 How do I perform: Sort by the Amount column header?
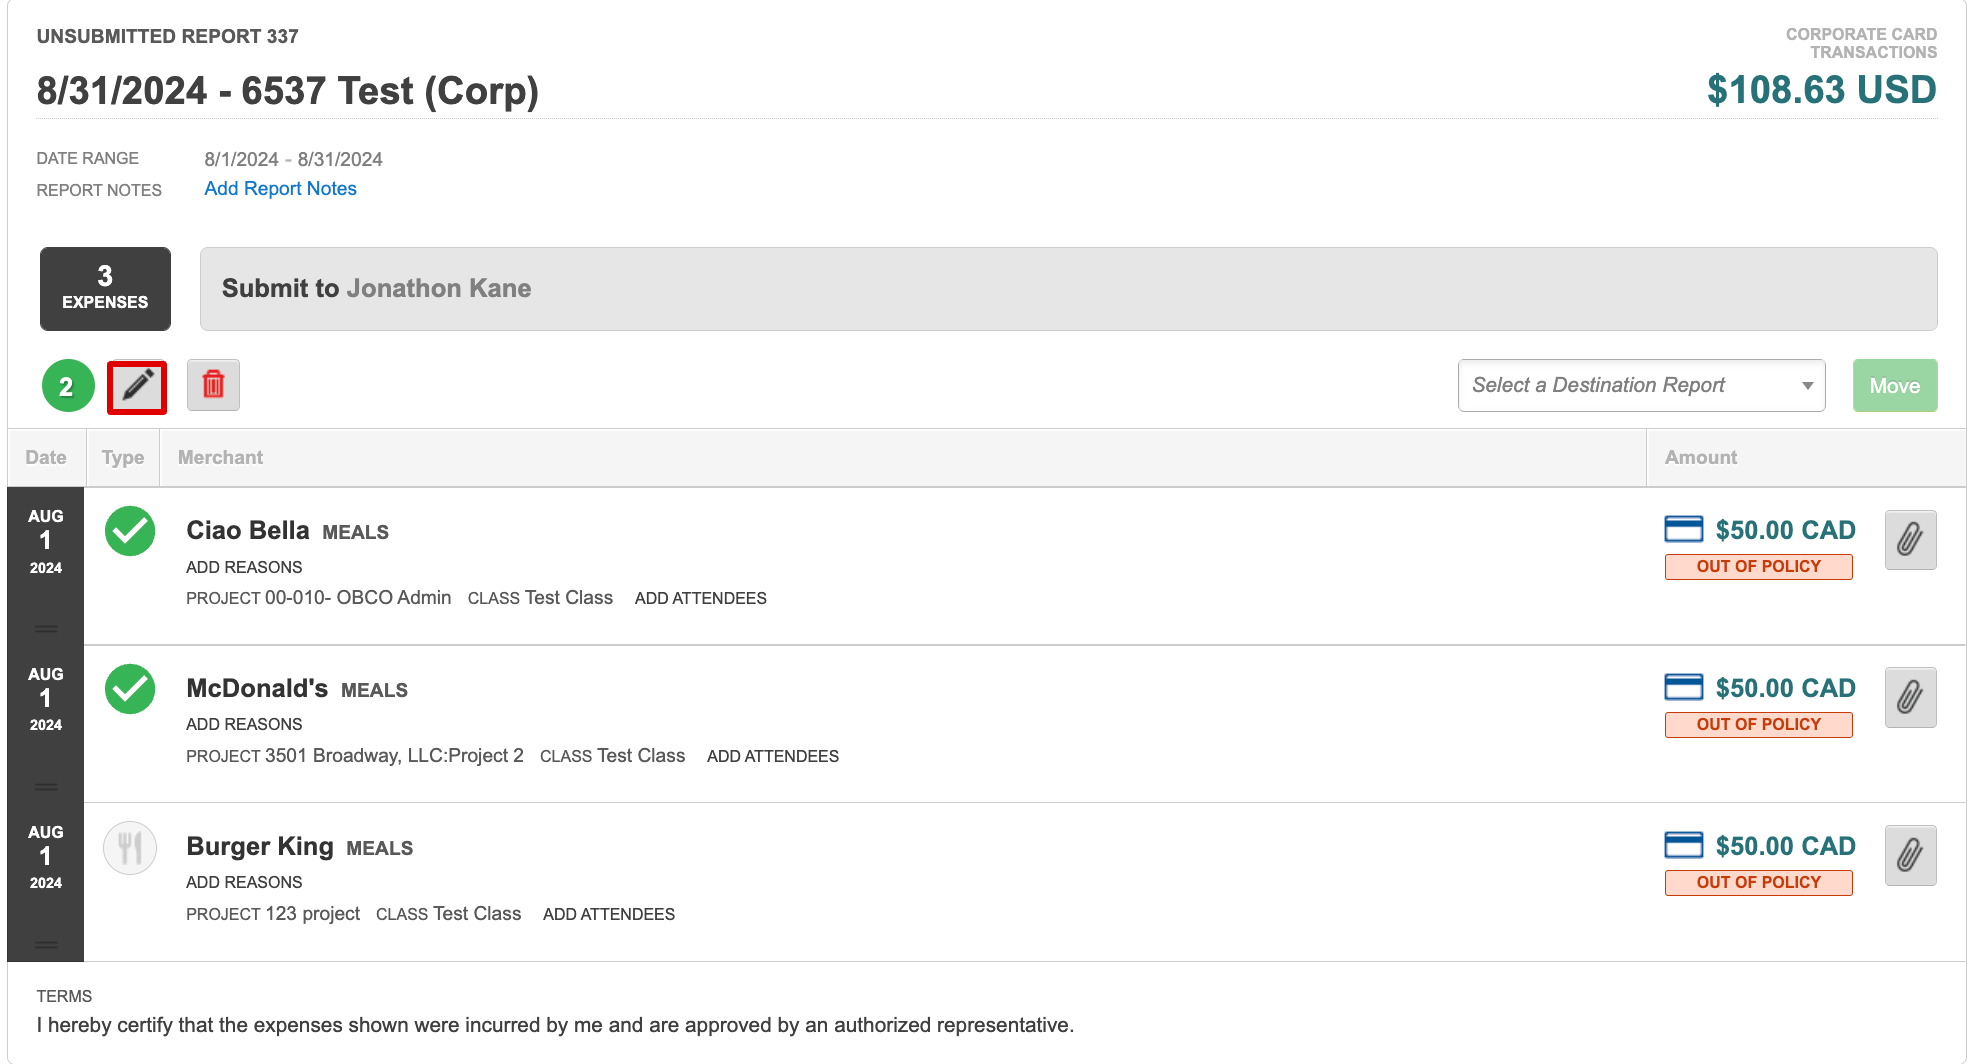tap(1701, 457)
